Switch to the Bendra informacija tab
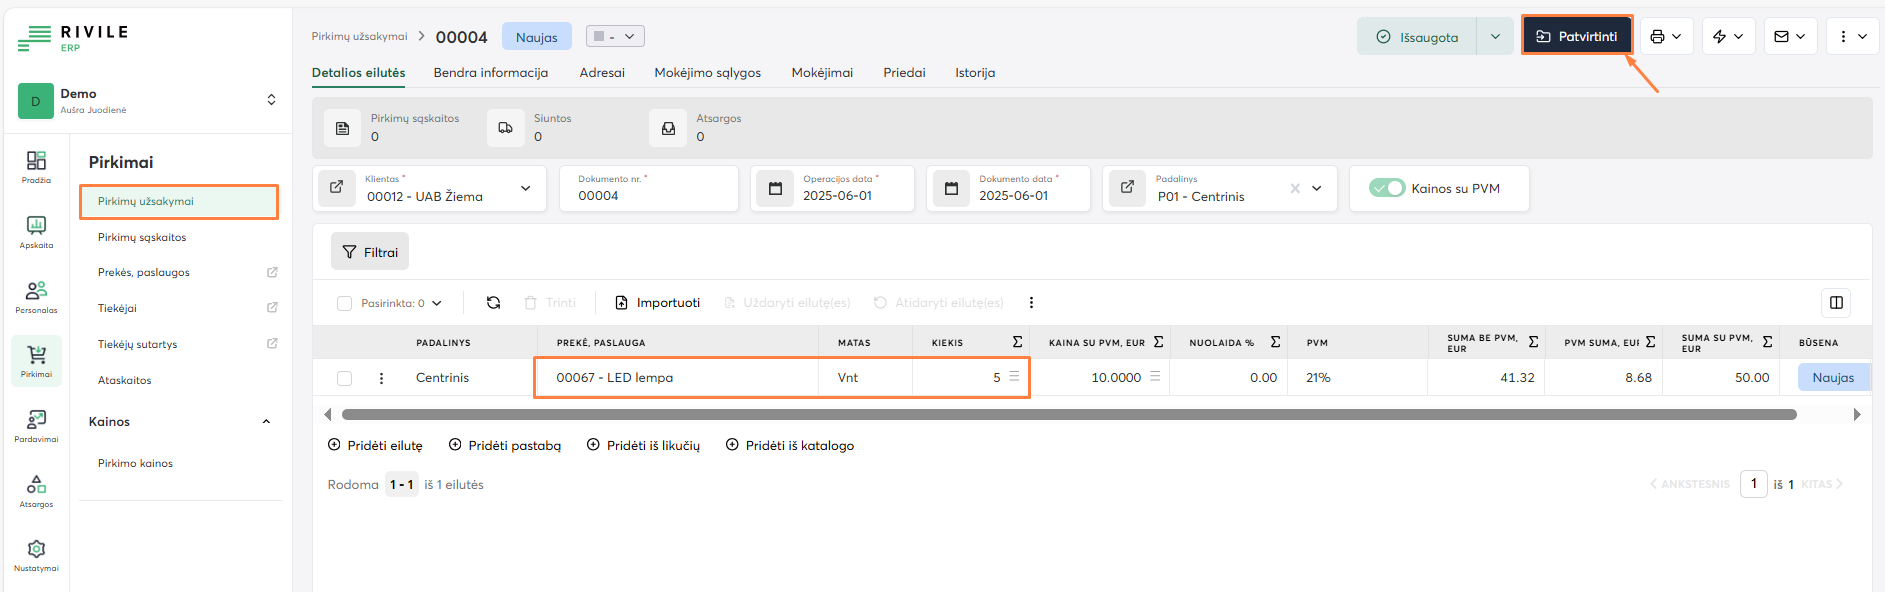This screenshot has height=592, width=1885. [490, 73]
